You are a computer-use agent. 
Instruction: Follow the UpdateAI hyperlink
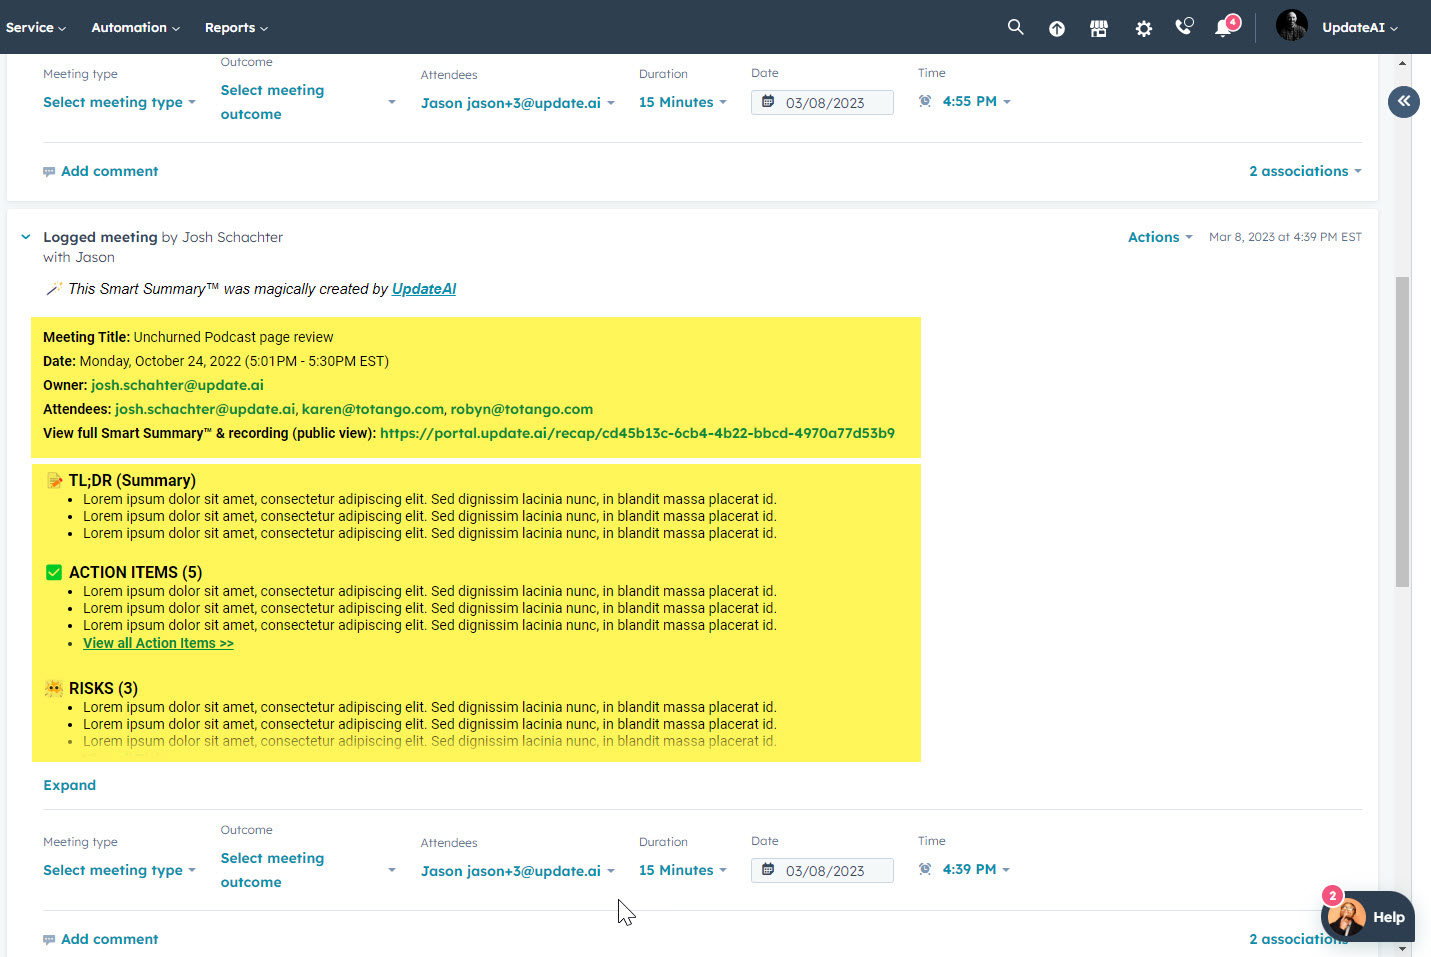point(424,289)
